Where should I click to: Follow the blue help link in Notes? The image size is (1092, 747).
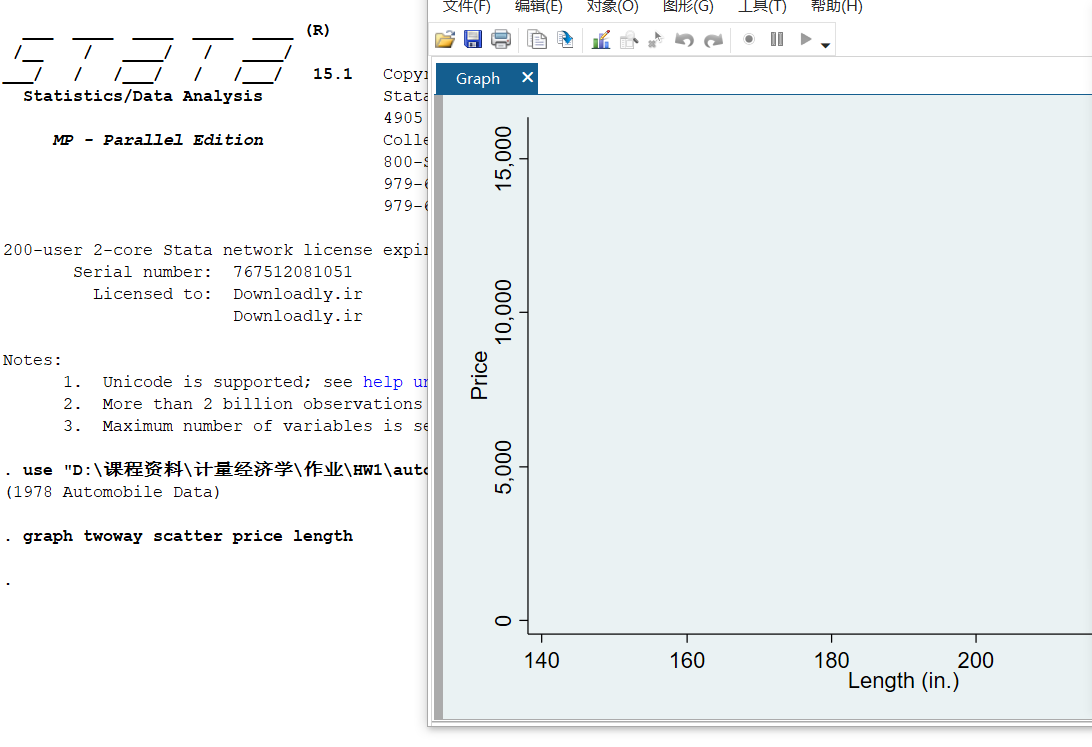click(395, 382)
